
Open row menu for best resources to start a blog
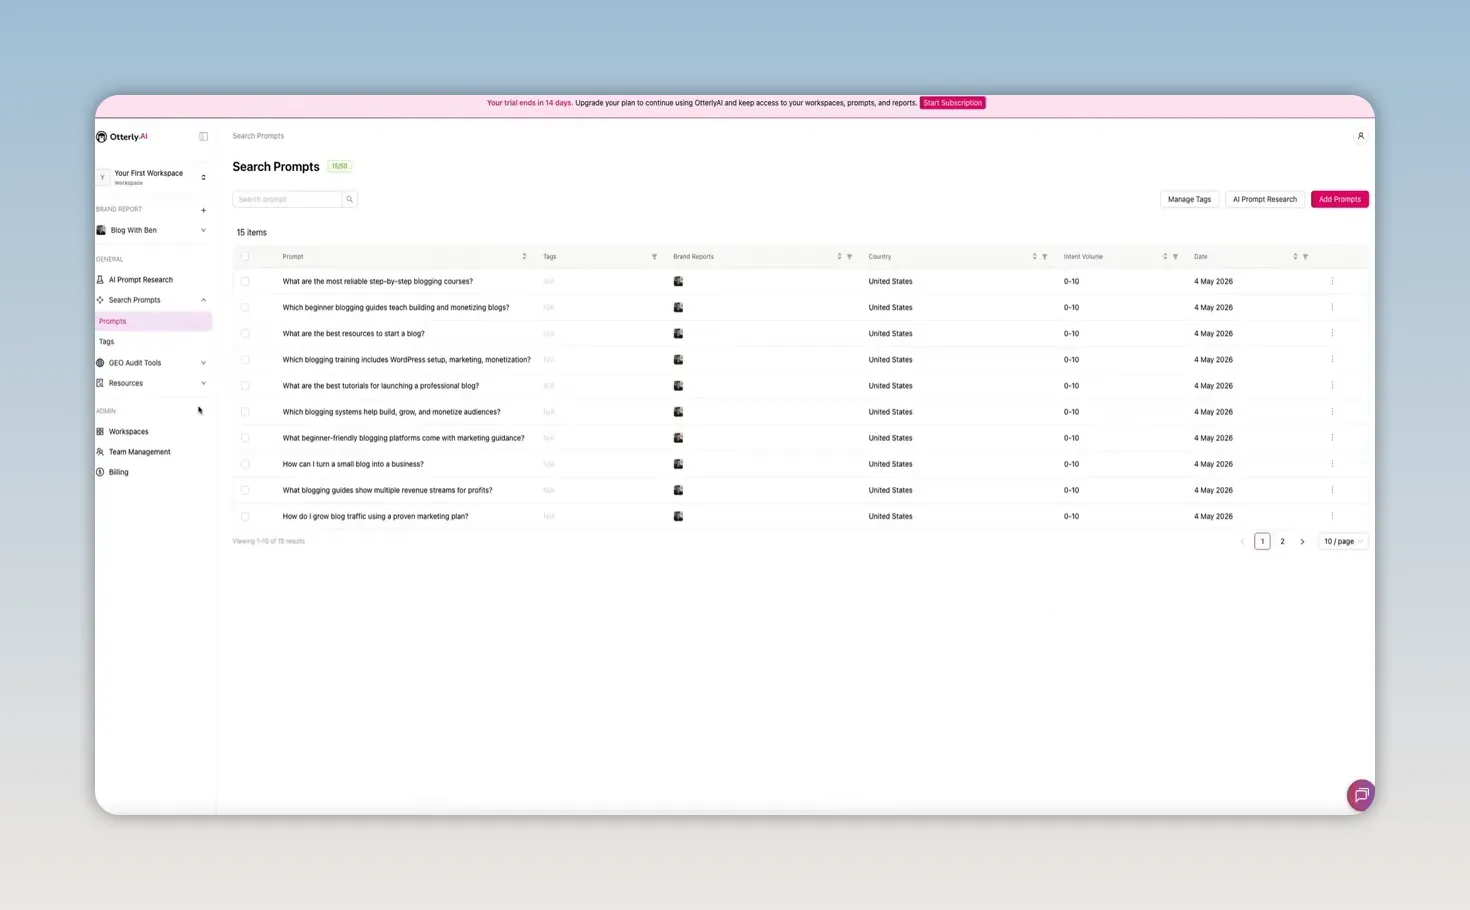click(1332, 333)
